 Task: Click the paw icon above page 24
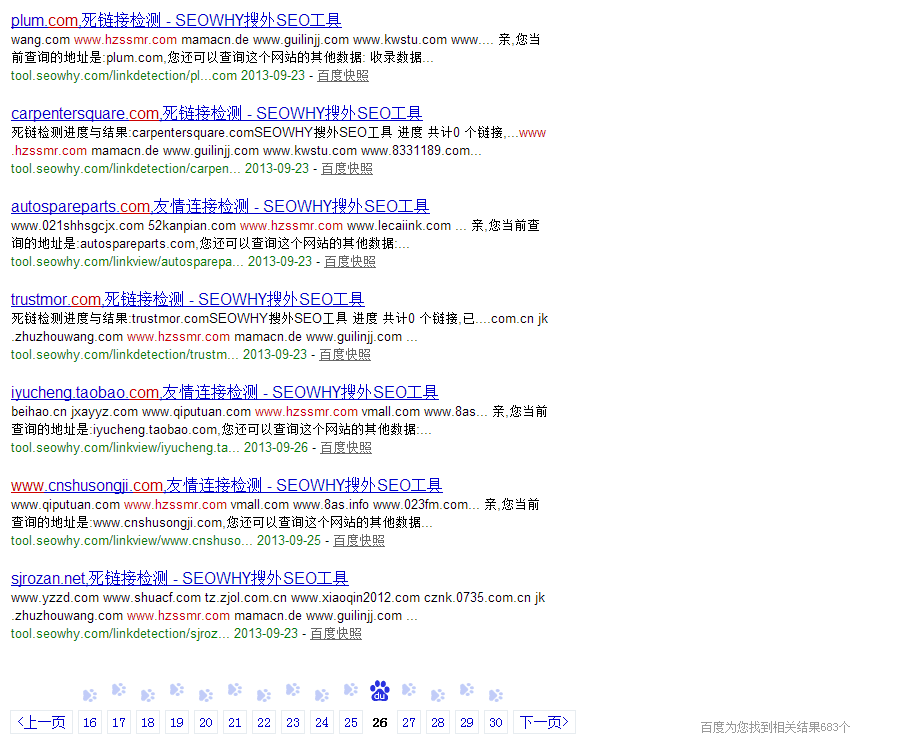pyautogui.click(x=322, y=695)
